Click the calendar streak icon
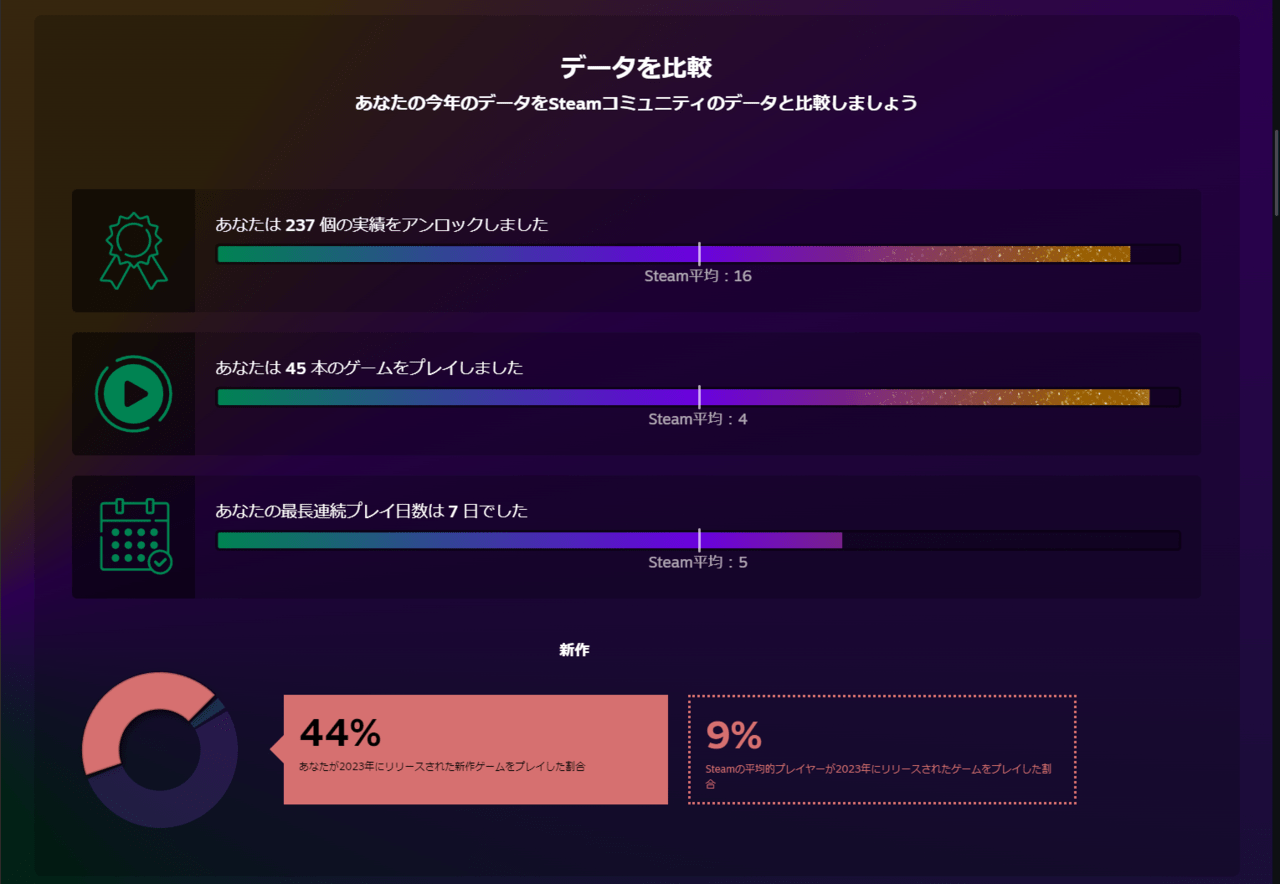The width and height of the screenshot is (1280, 884). [x=135, y=537]
